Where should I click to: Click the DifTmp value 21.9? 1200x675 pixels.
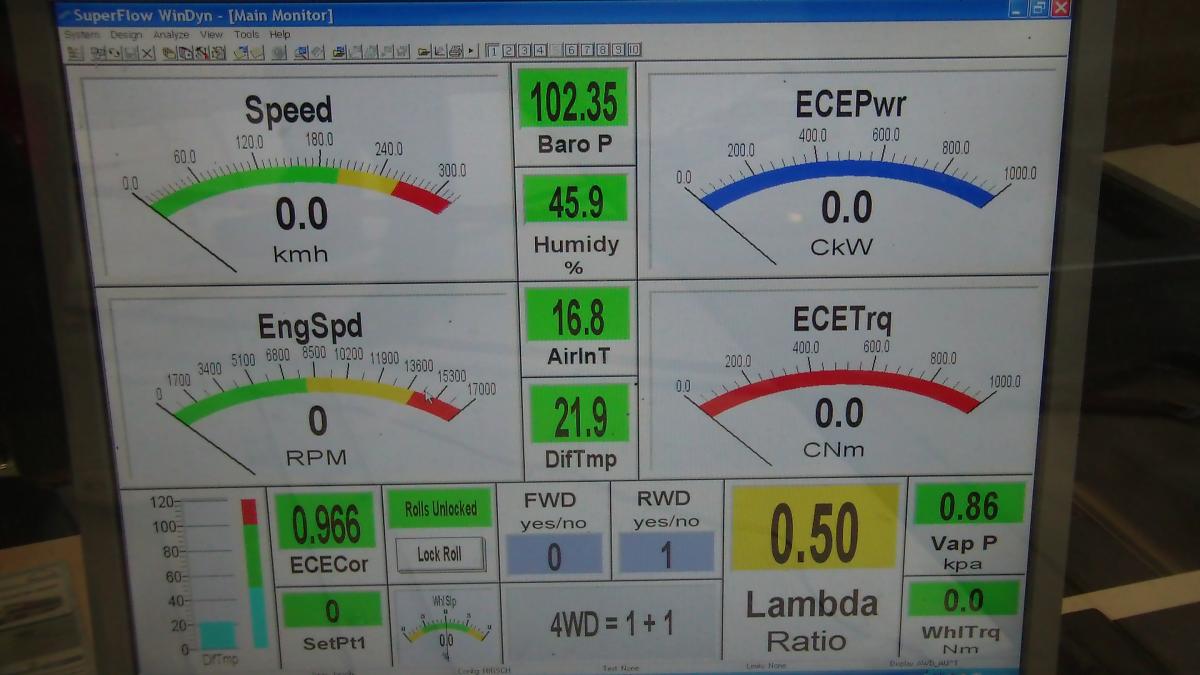(x=580, y=414)
